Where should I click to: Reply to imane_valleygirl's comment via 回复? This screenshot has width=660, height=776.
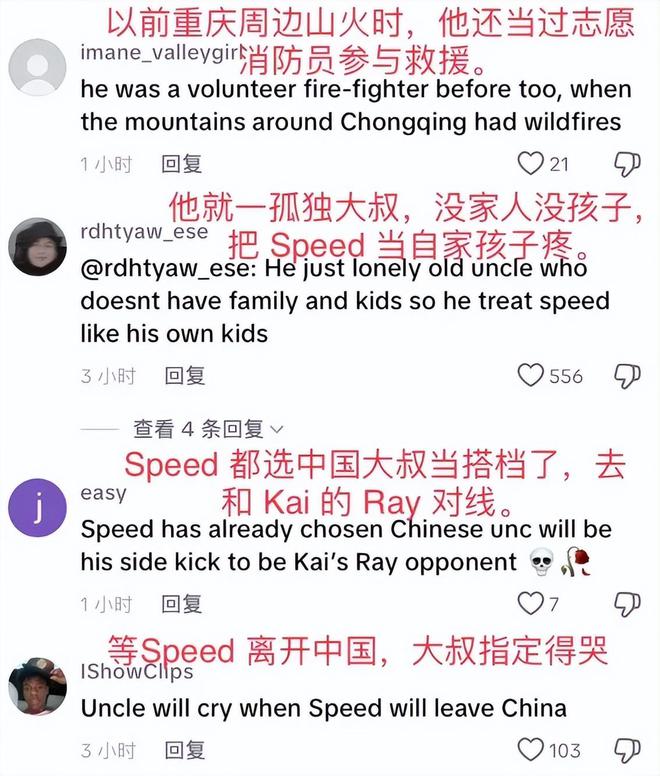[182, 164]
